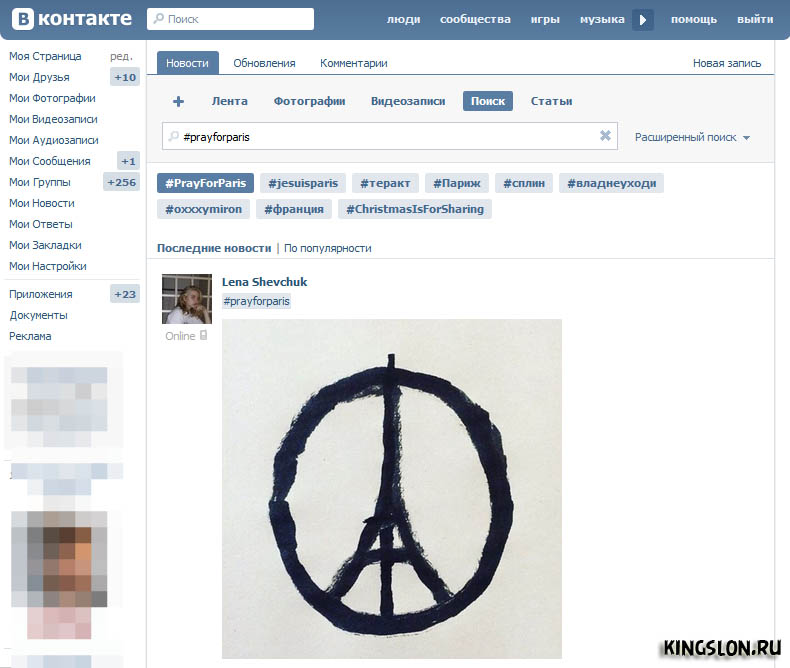Screen dimensions: 790x668
Task: Select the #PrayForParis hashtag chip
Action: click(206, 183)
